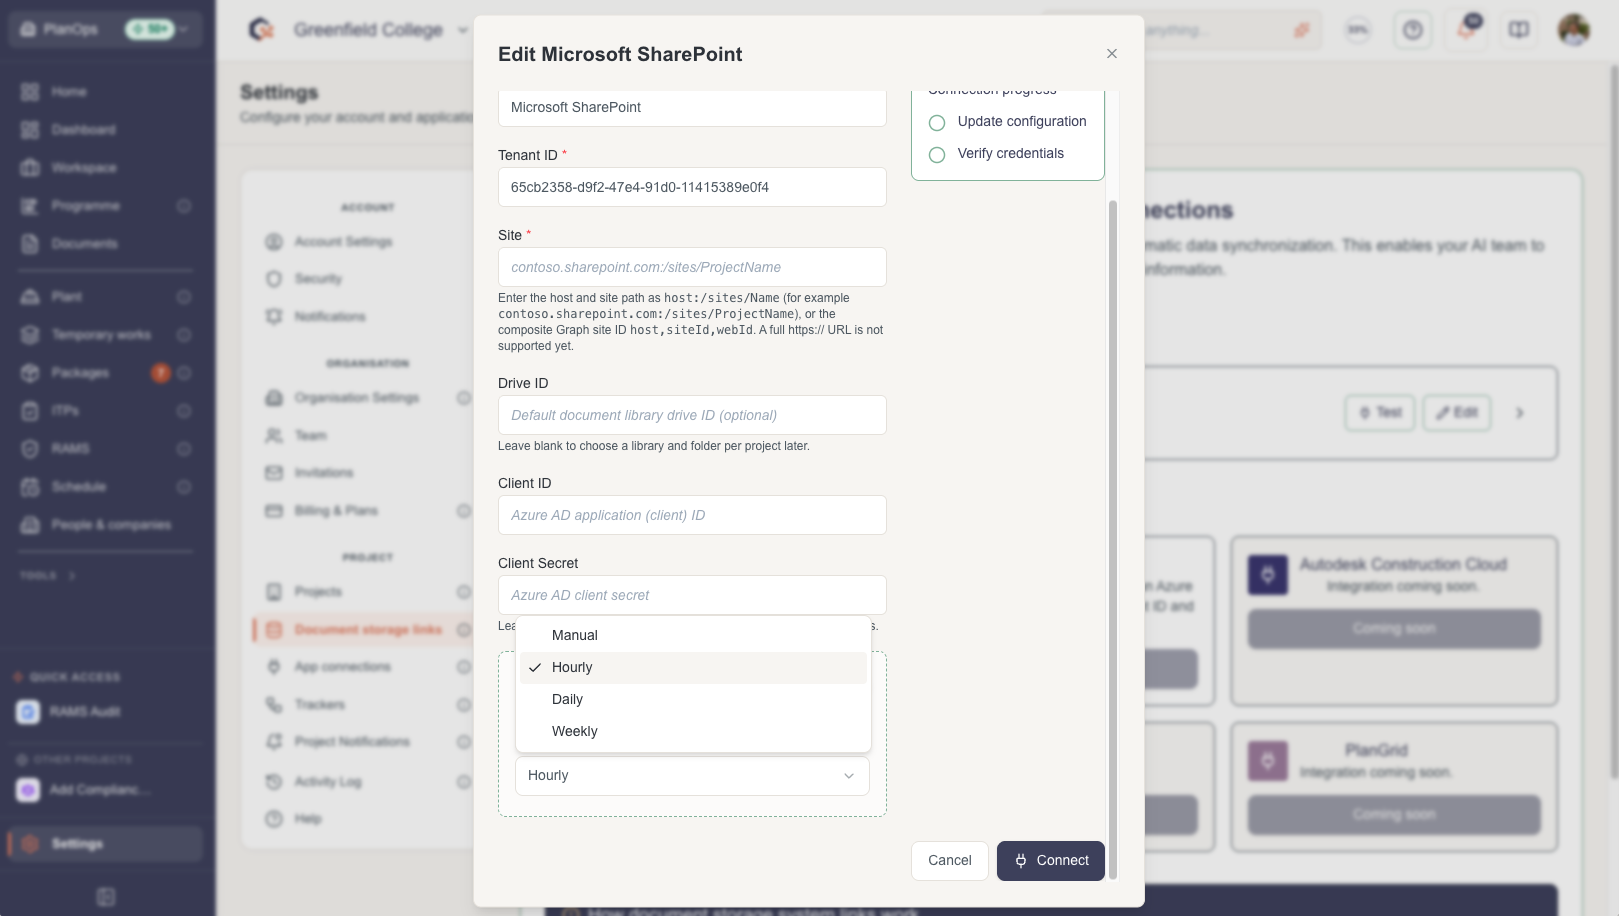1619x916 pixels.
Task: Click the Home icon in the sidebar
Action: coord(30,92)
